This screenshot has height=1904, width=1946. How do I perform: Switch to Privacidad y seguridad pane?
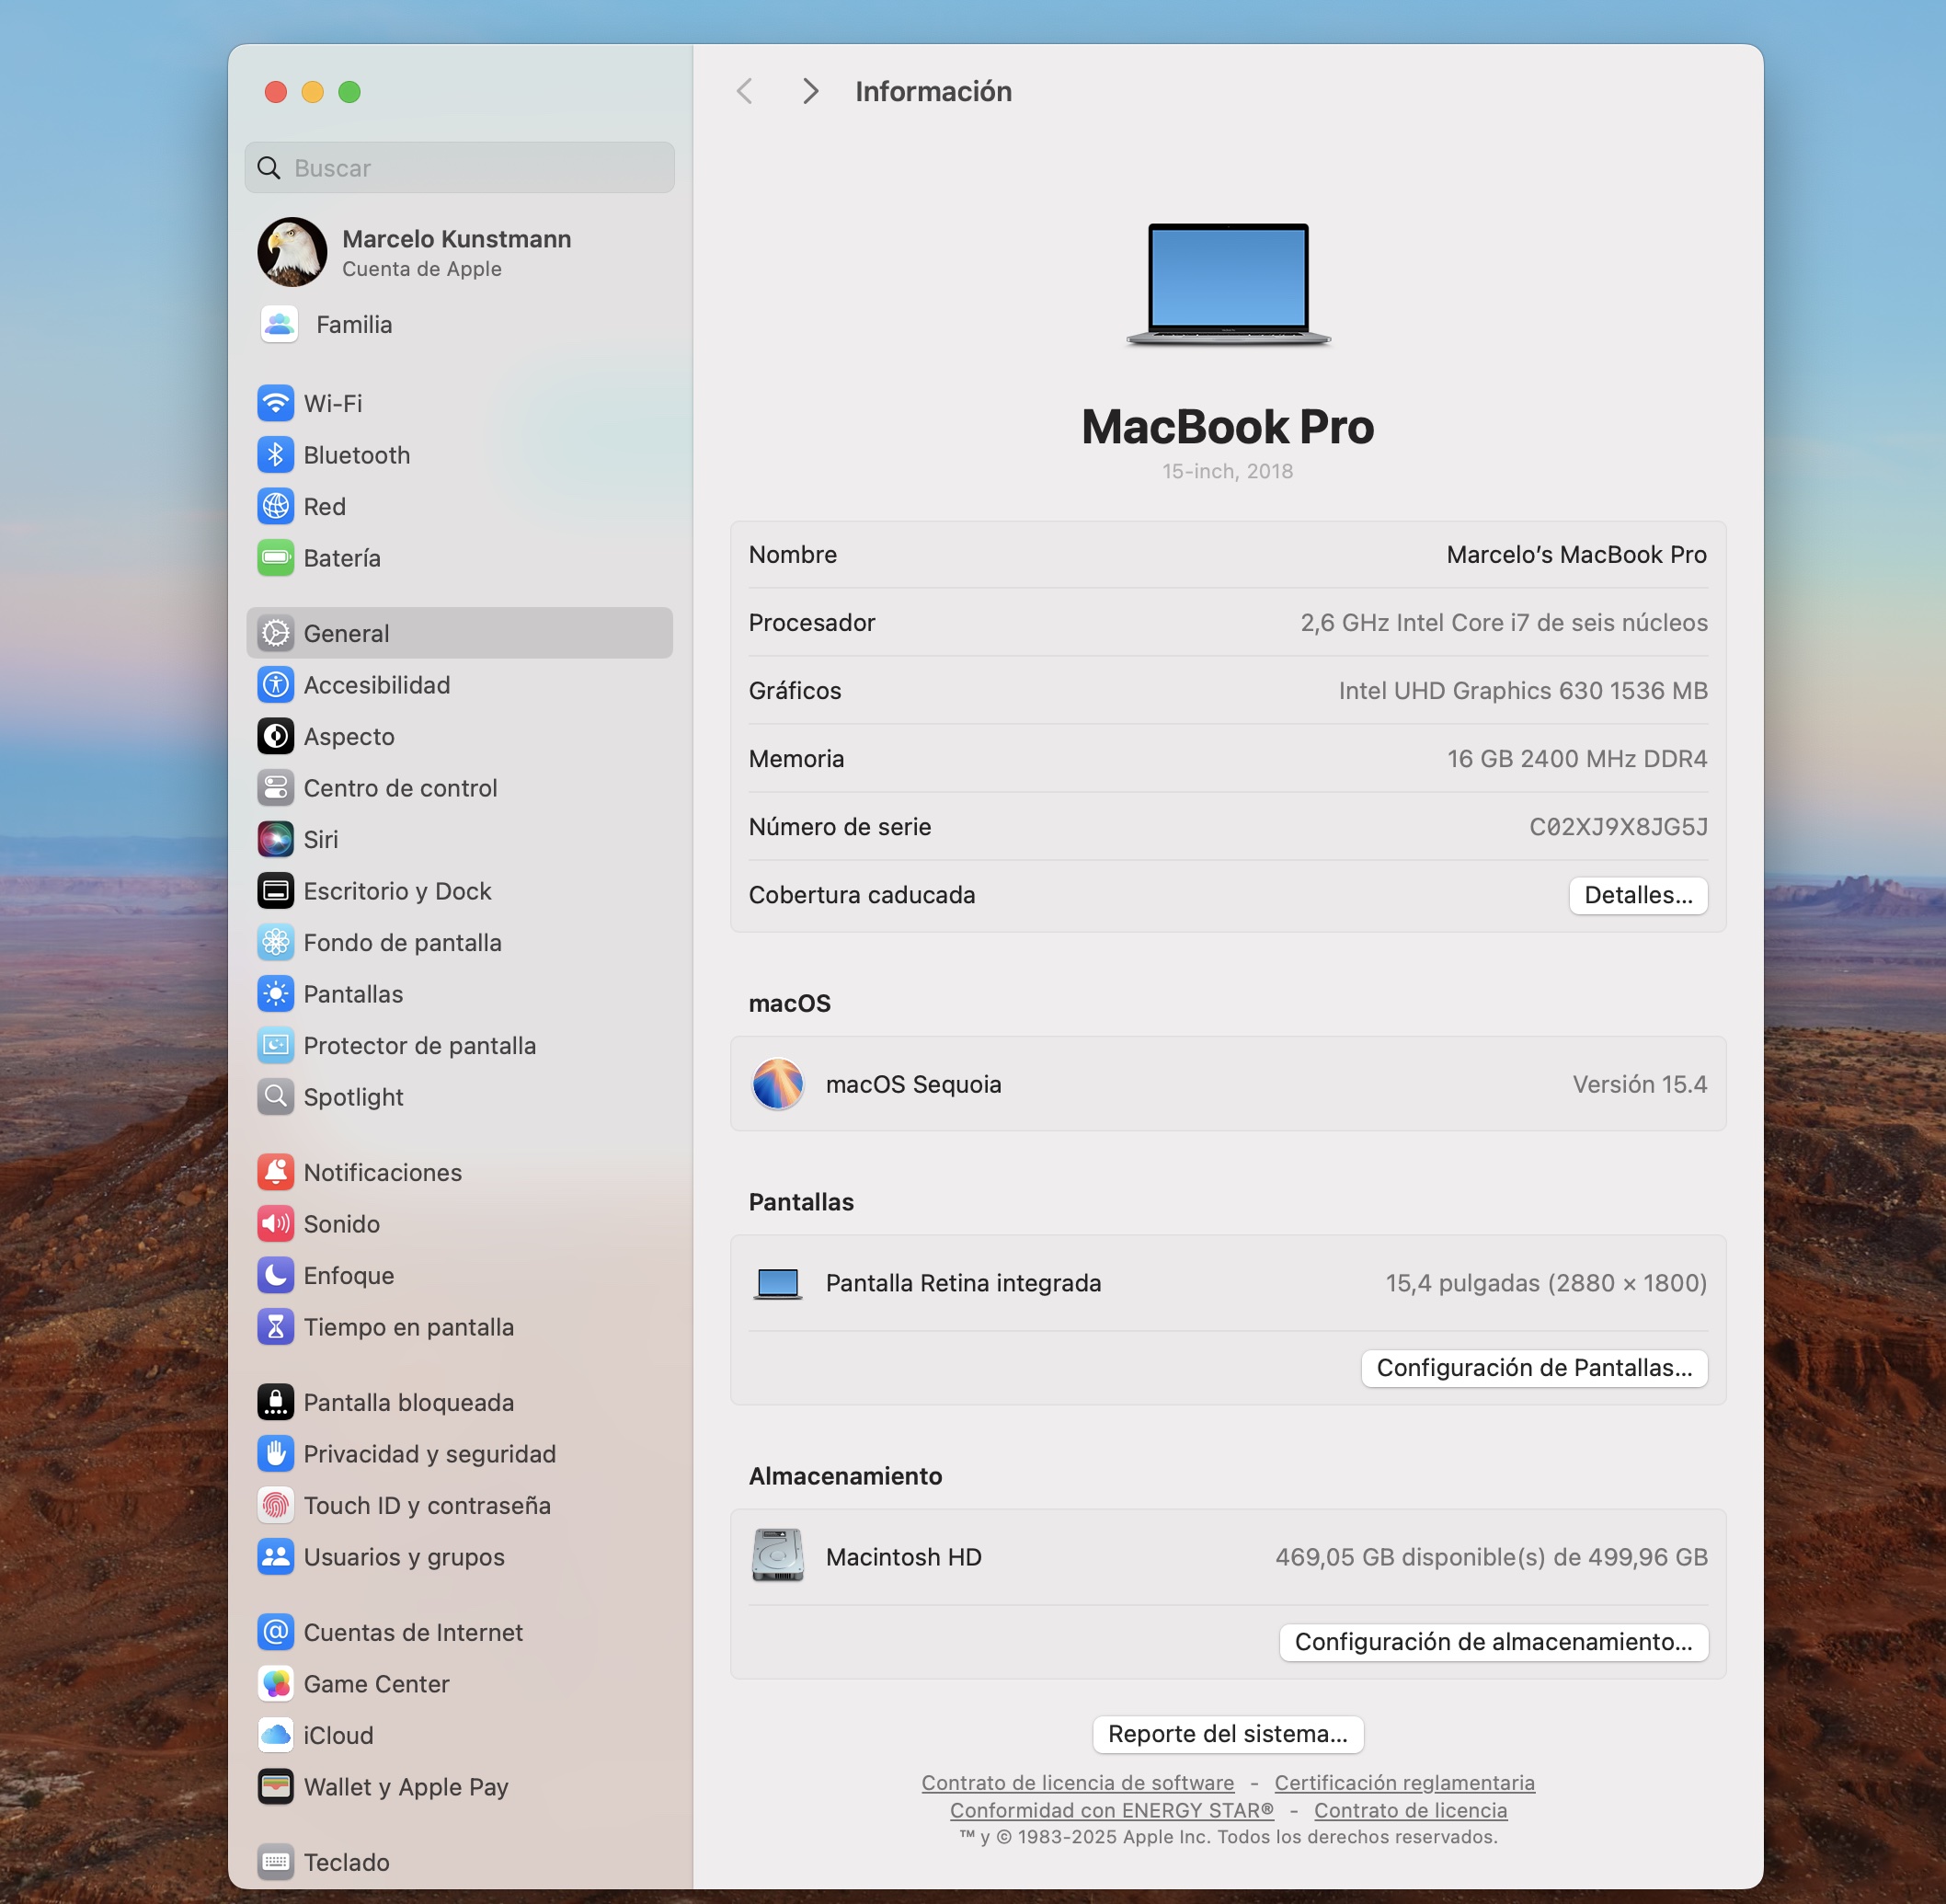click(429, 1454)
